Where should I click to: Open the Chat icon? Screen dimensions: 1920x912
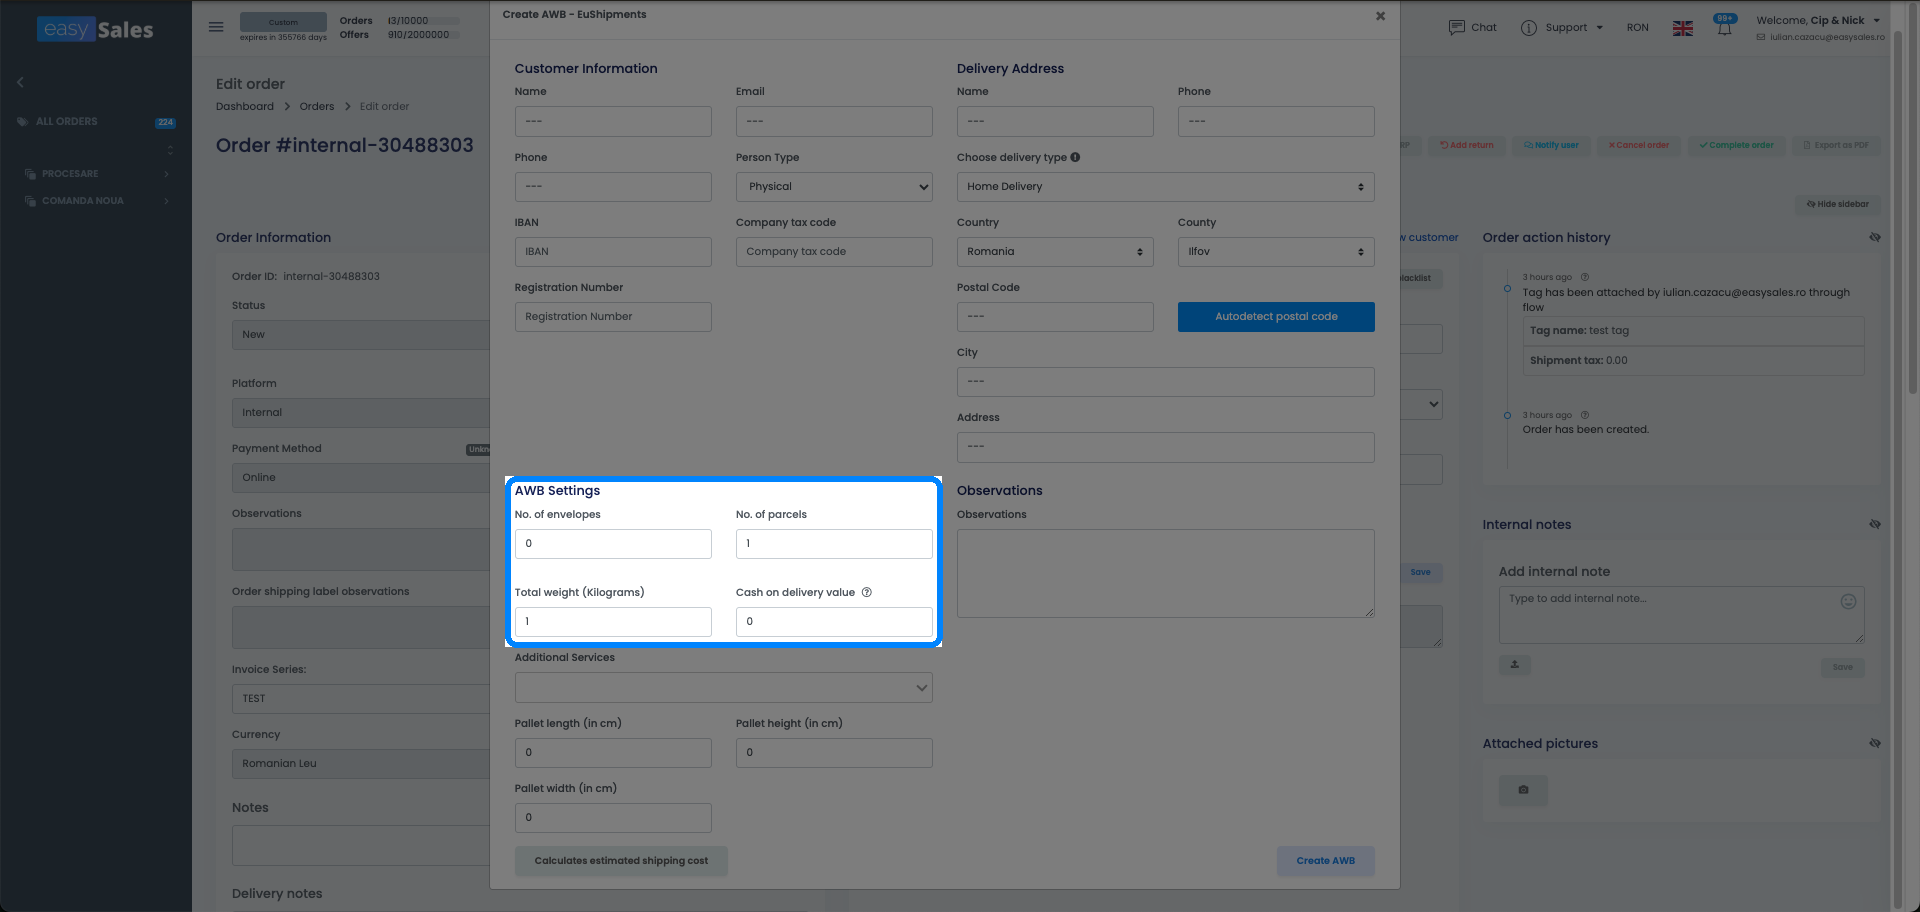point(1457,27)
